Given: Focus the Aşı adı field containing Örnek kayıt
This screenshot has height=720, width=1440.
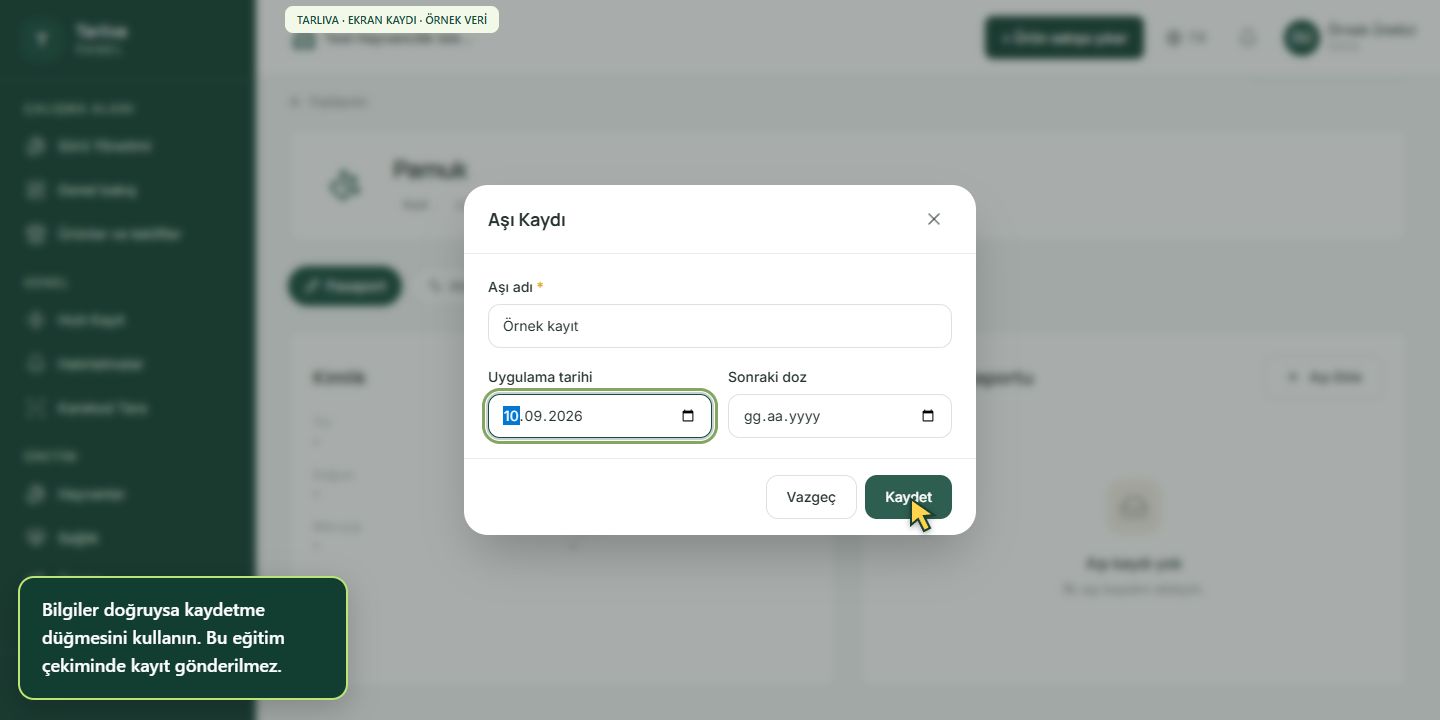Looking at the screenshot, I should pos(720,326).
